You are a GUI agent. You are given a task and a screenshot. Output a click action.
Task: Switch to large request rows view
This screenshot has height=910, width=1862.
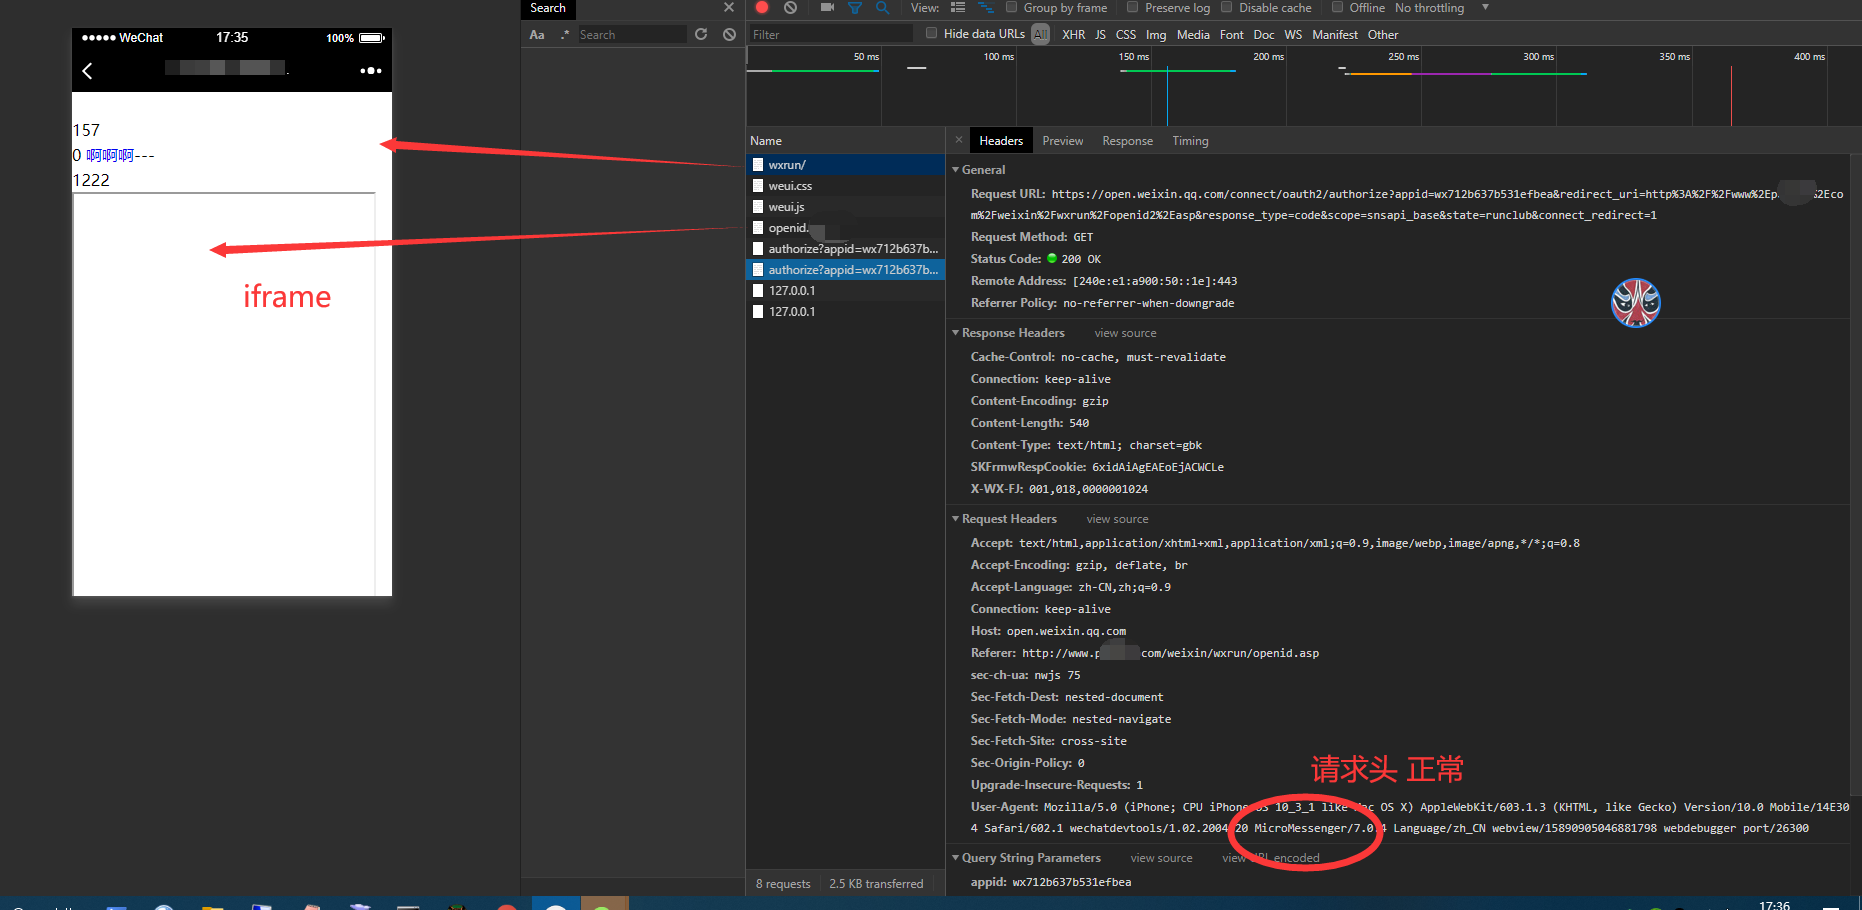point(958,7)
